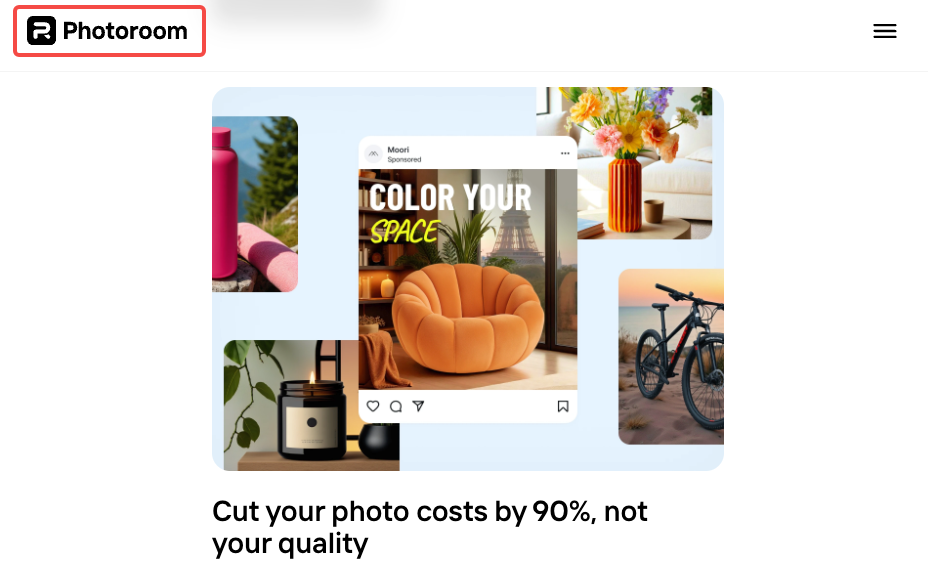Click the Moori account name
The image size is (928, 566).
pos(398,150)
